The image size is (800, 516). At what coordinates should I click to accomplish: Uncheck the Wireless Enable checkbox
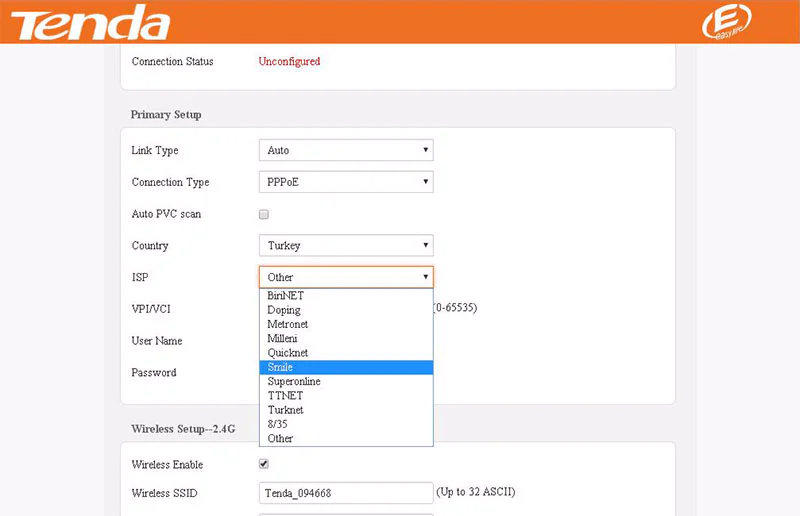pyautogui.click(x=264, y=463)
